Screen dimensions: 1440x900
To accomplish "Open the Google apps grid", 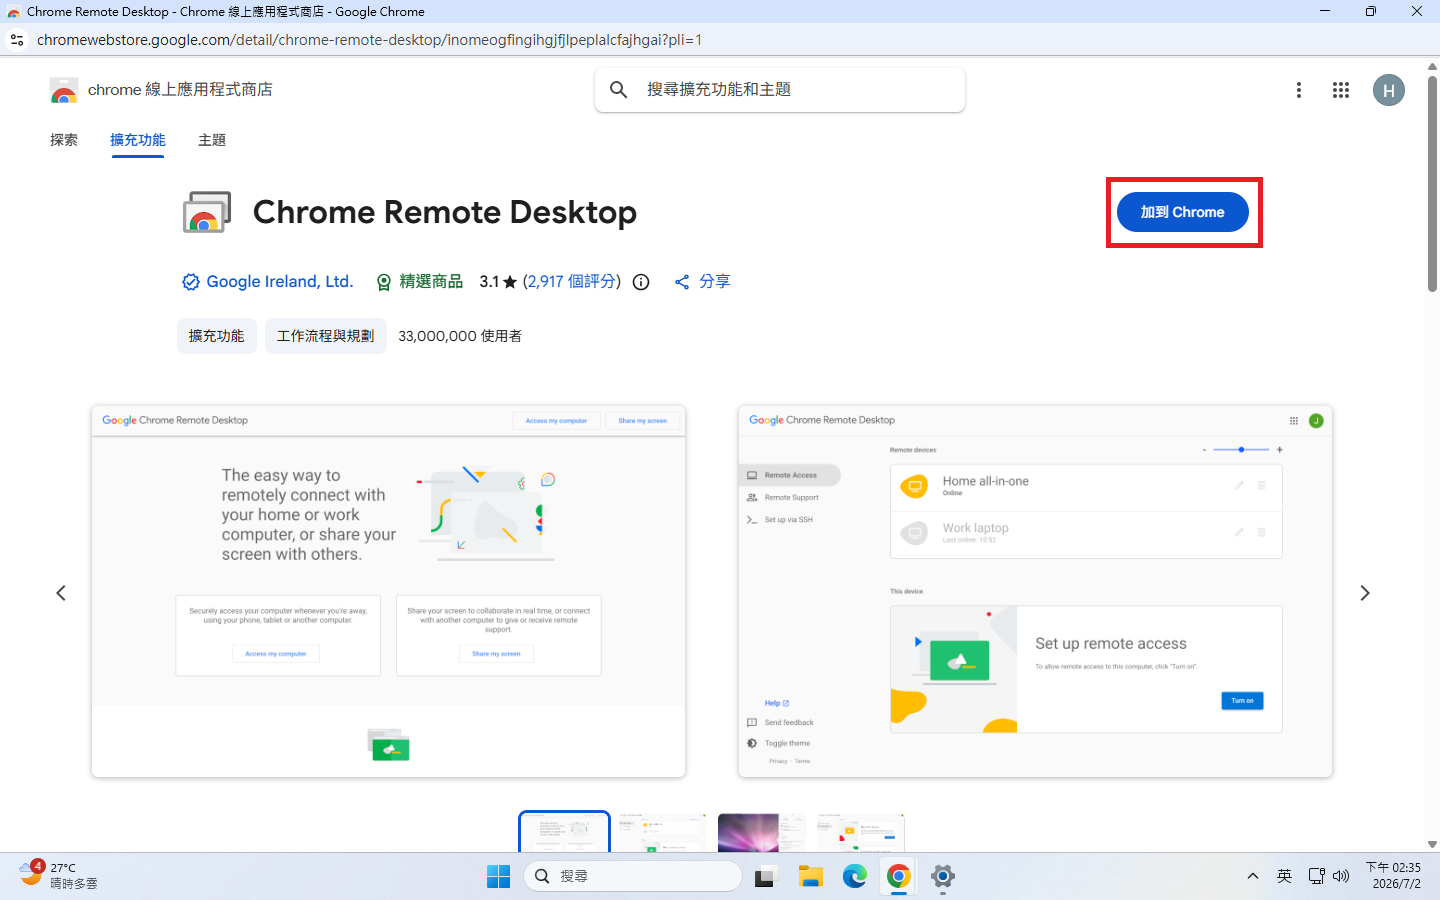I will point(1341,90).
